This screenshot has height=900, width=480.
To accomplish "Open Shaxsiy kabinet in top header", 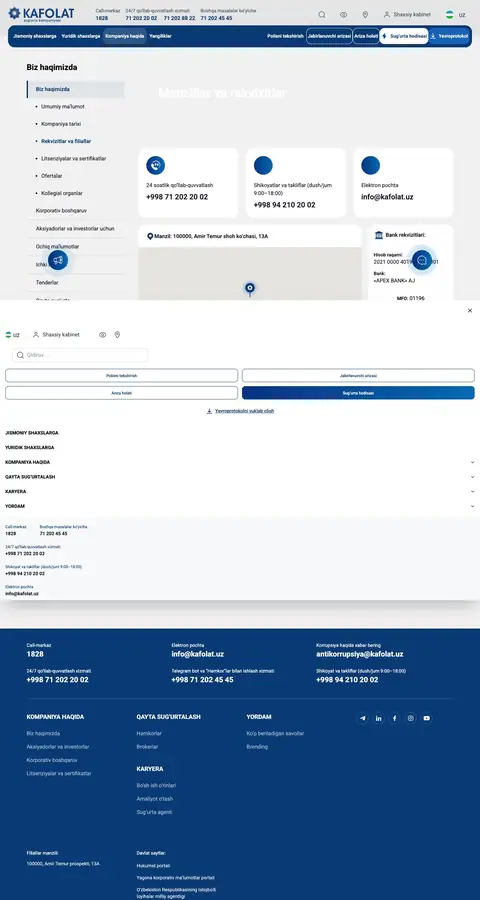I will pyautogui.click(x=407, y=15).
